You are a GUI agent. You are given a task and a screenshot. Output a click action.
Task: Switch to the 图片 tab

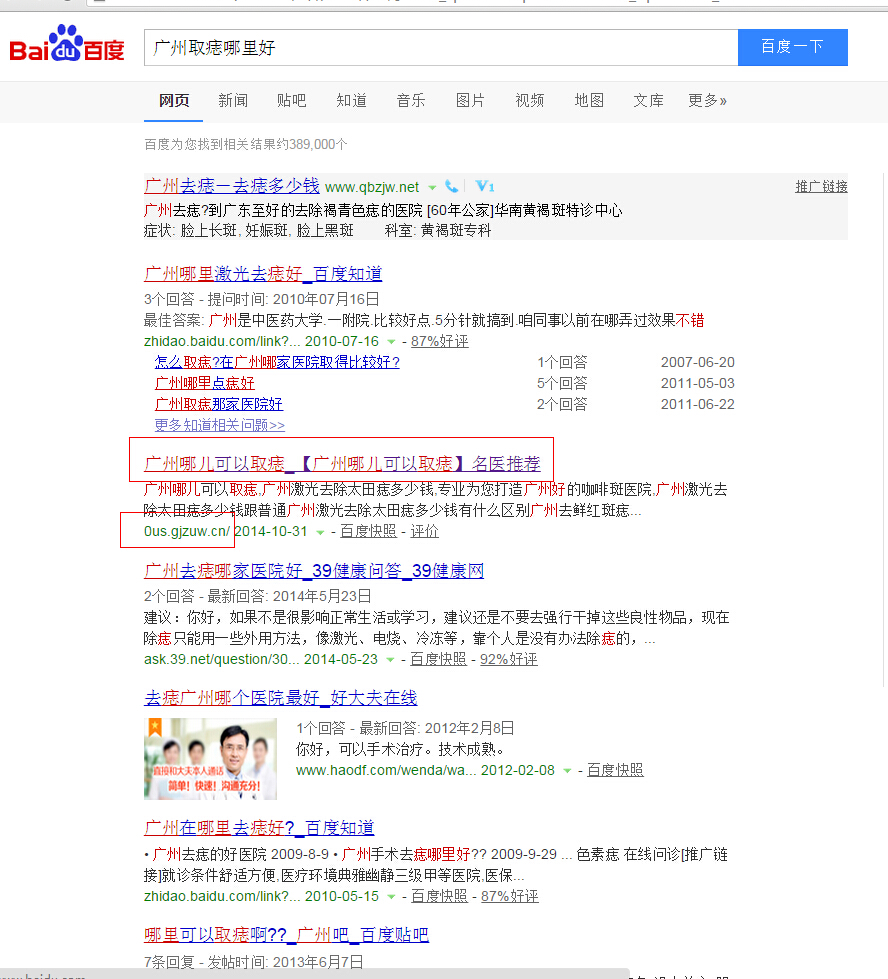tap(470, 101)
